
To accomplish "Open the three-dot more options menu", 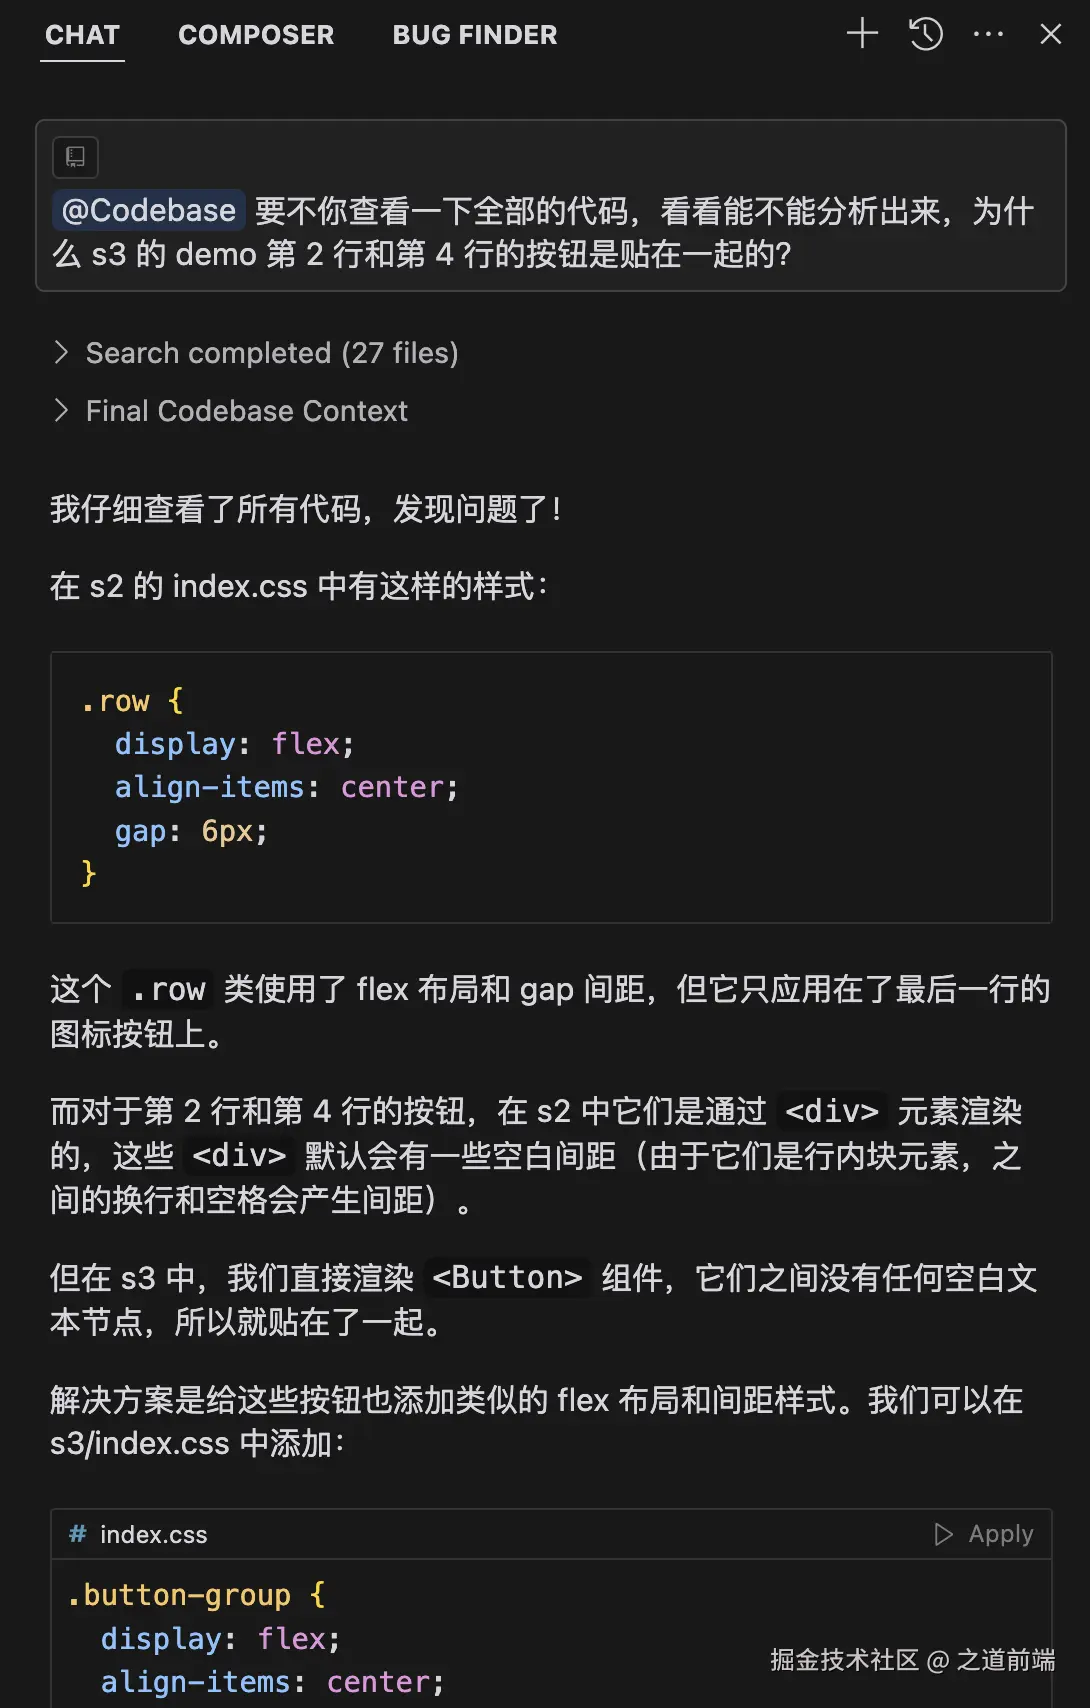I will (988, 34).
